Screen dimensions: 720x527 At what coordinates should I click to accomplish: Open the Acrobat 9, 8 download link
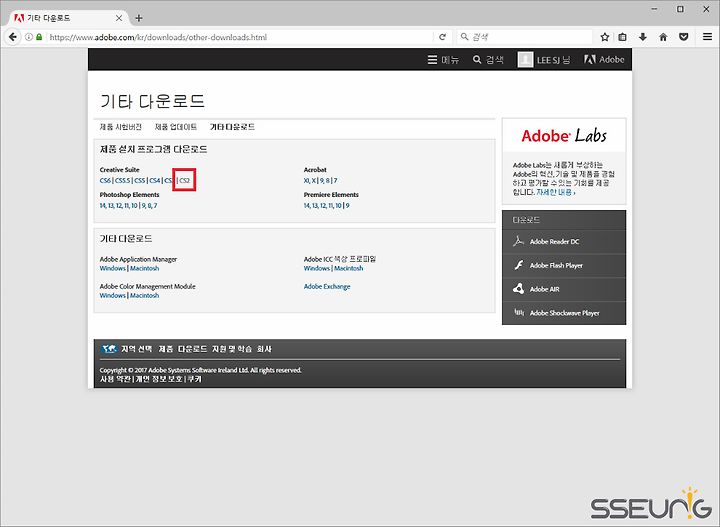[x=325, y=180]
